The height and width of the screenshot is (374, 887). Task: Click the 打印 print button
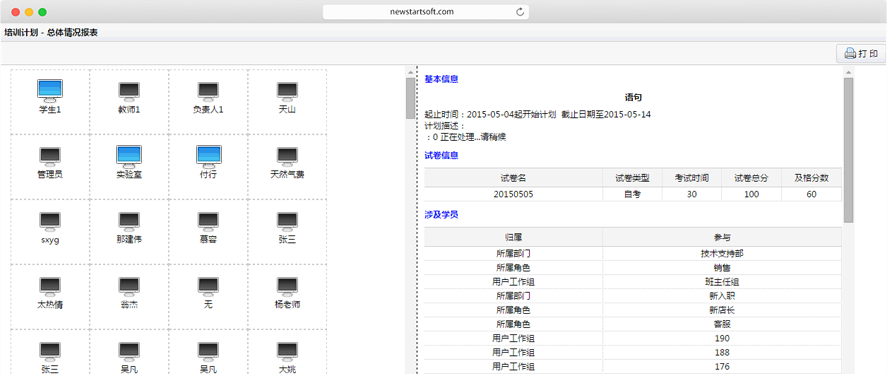click(861, 54)
